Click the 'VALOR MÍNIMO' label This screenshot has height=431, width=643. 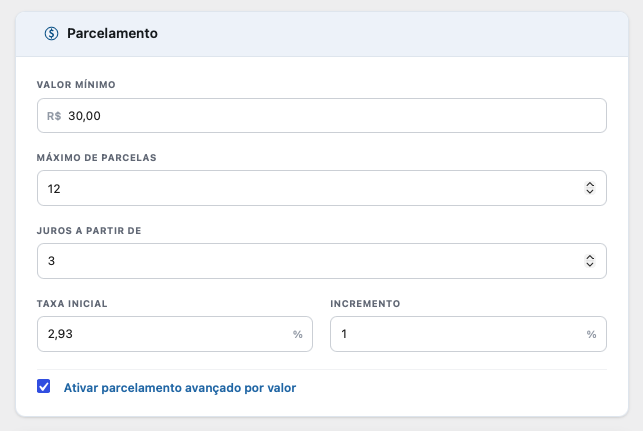point(76,84)
